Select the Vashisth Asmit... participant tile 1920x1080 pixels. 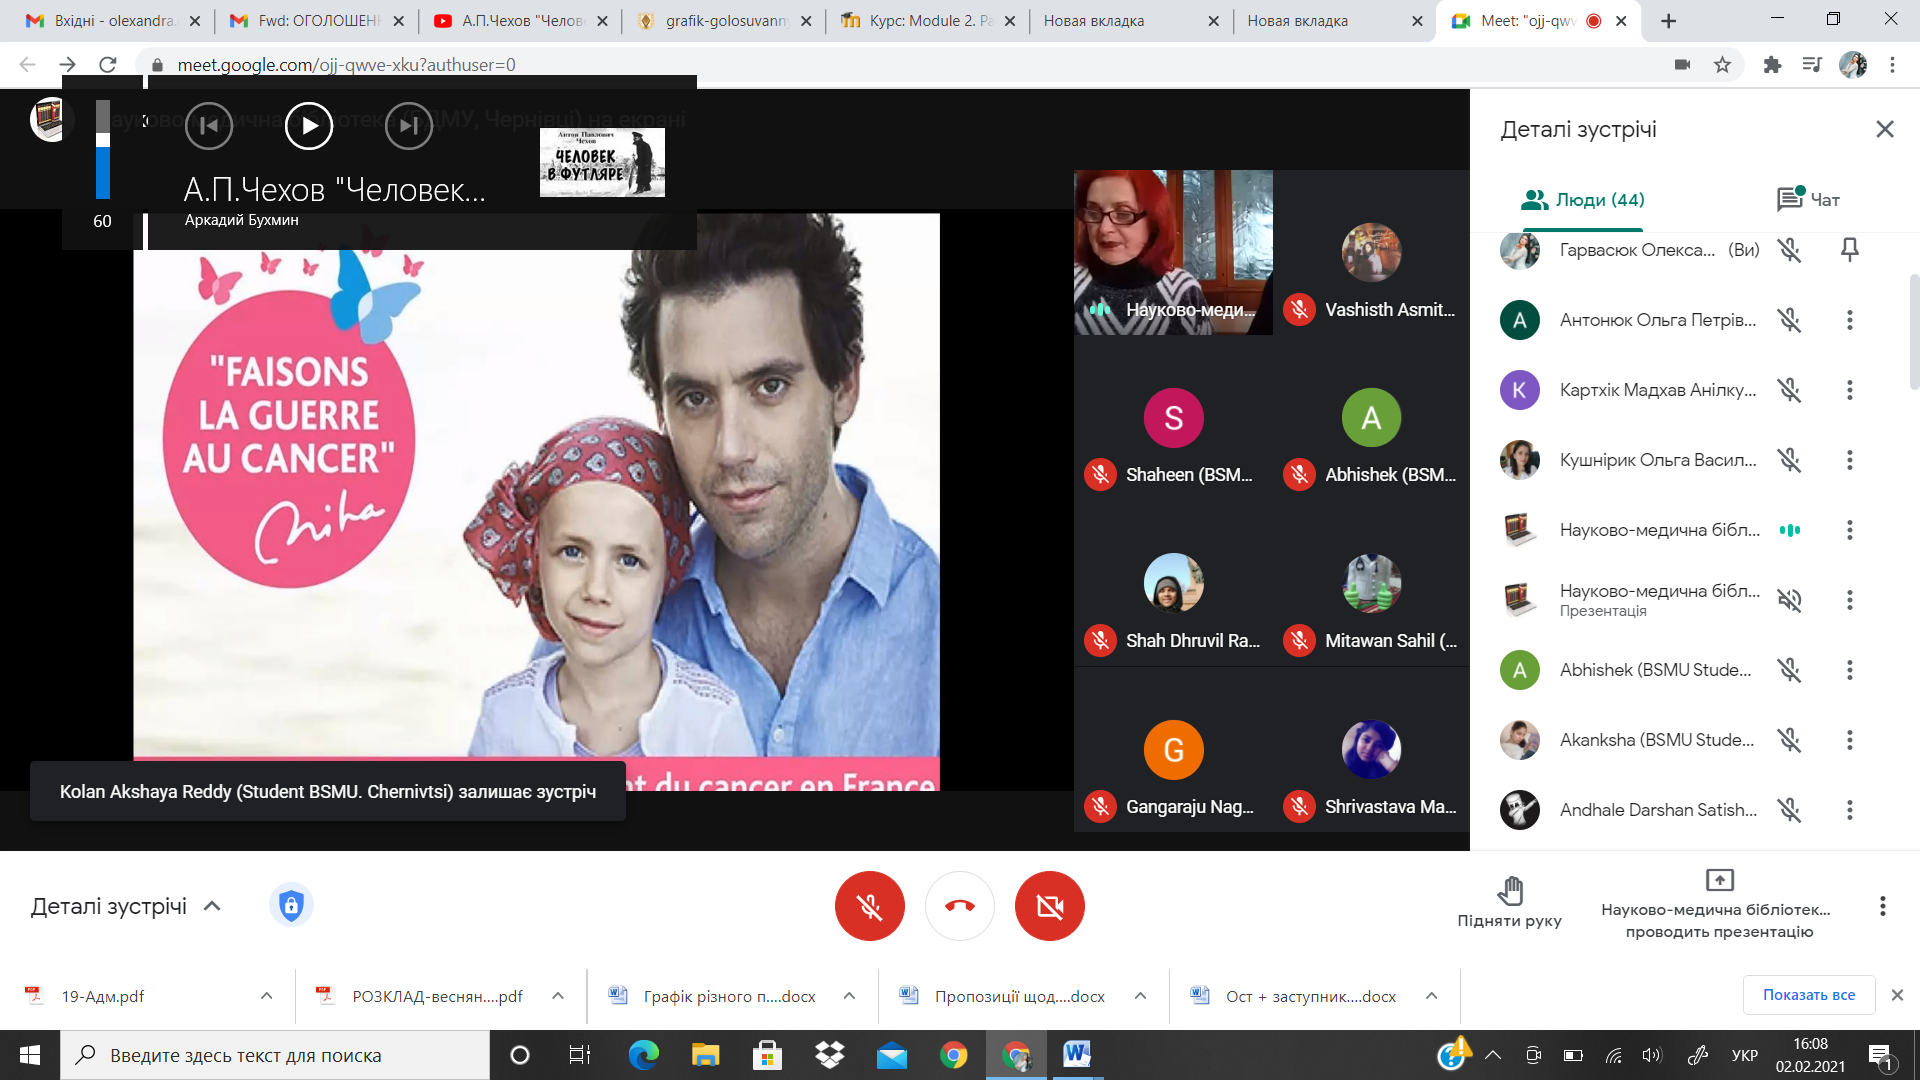point(1371,252)
